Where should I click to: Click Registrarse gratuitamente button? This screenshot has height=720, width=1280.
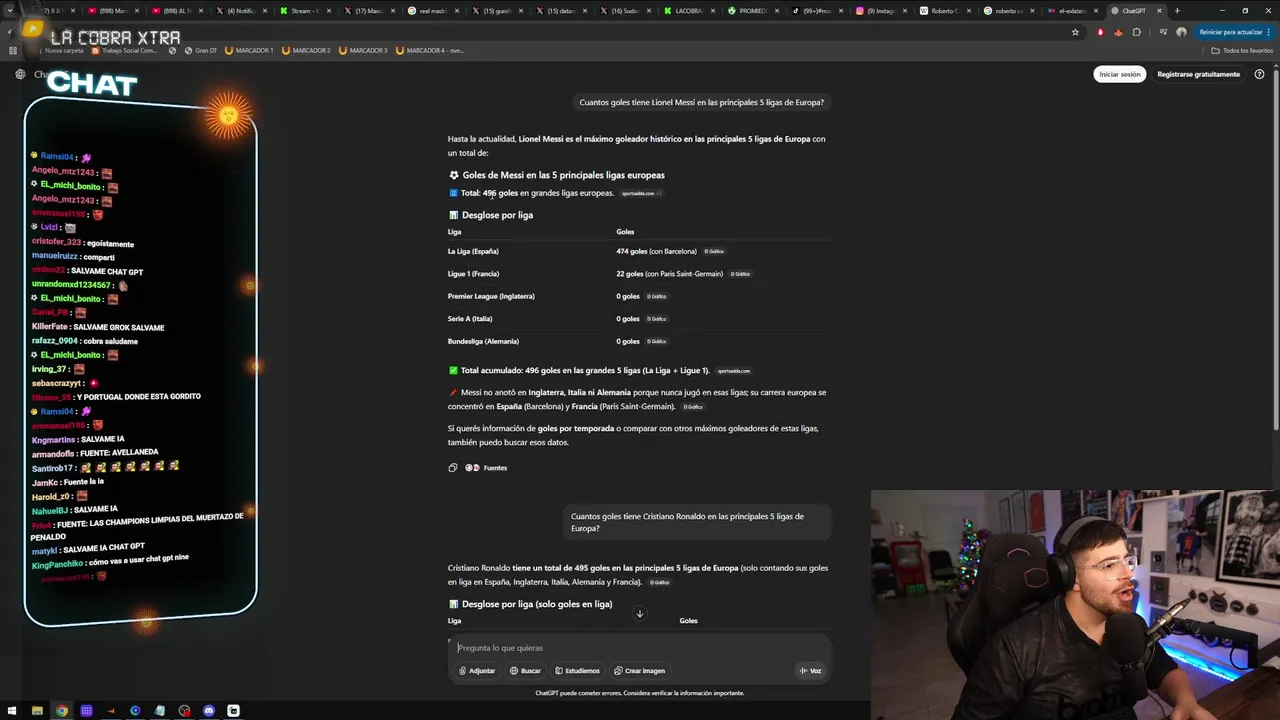click(x=1198, y=74)
